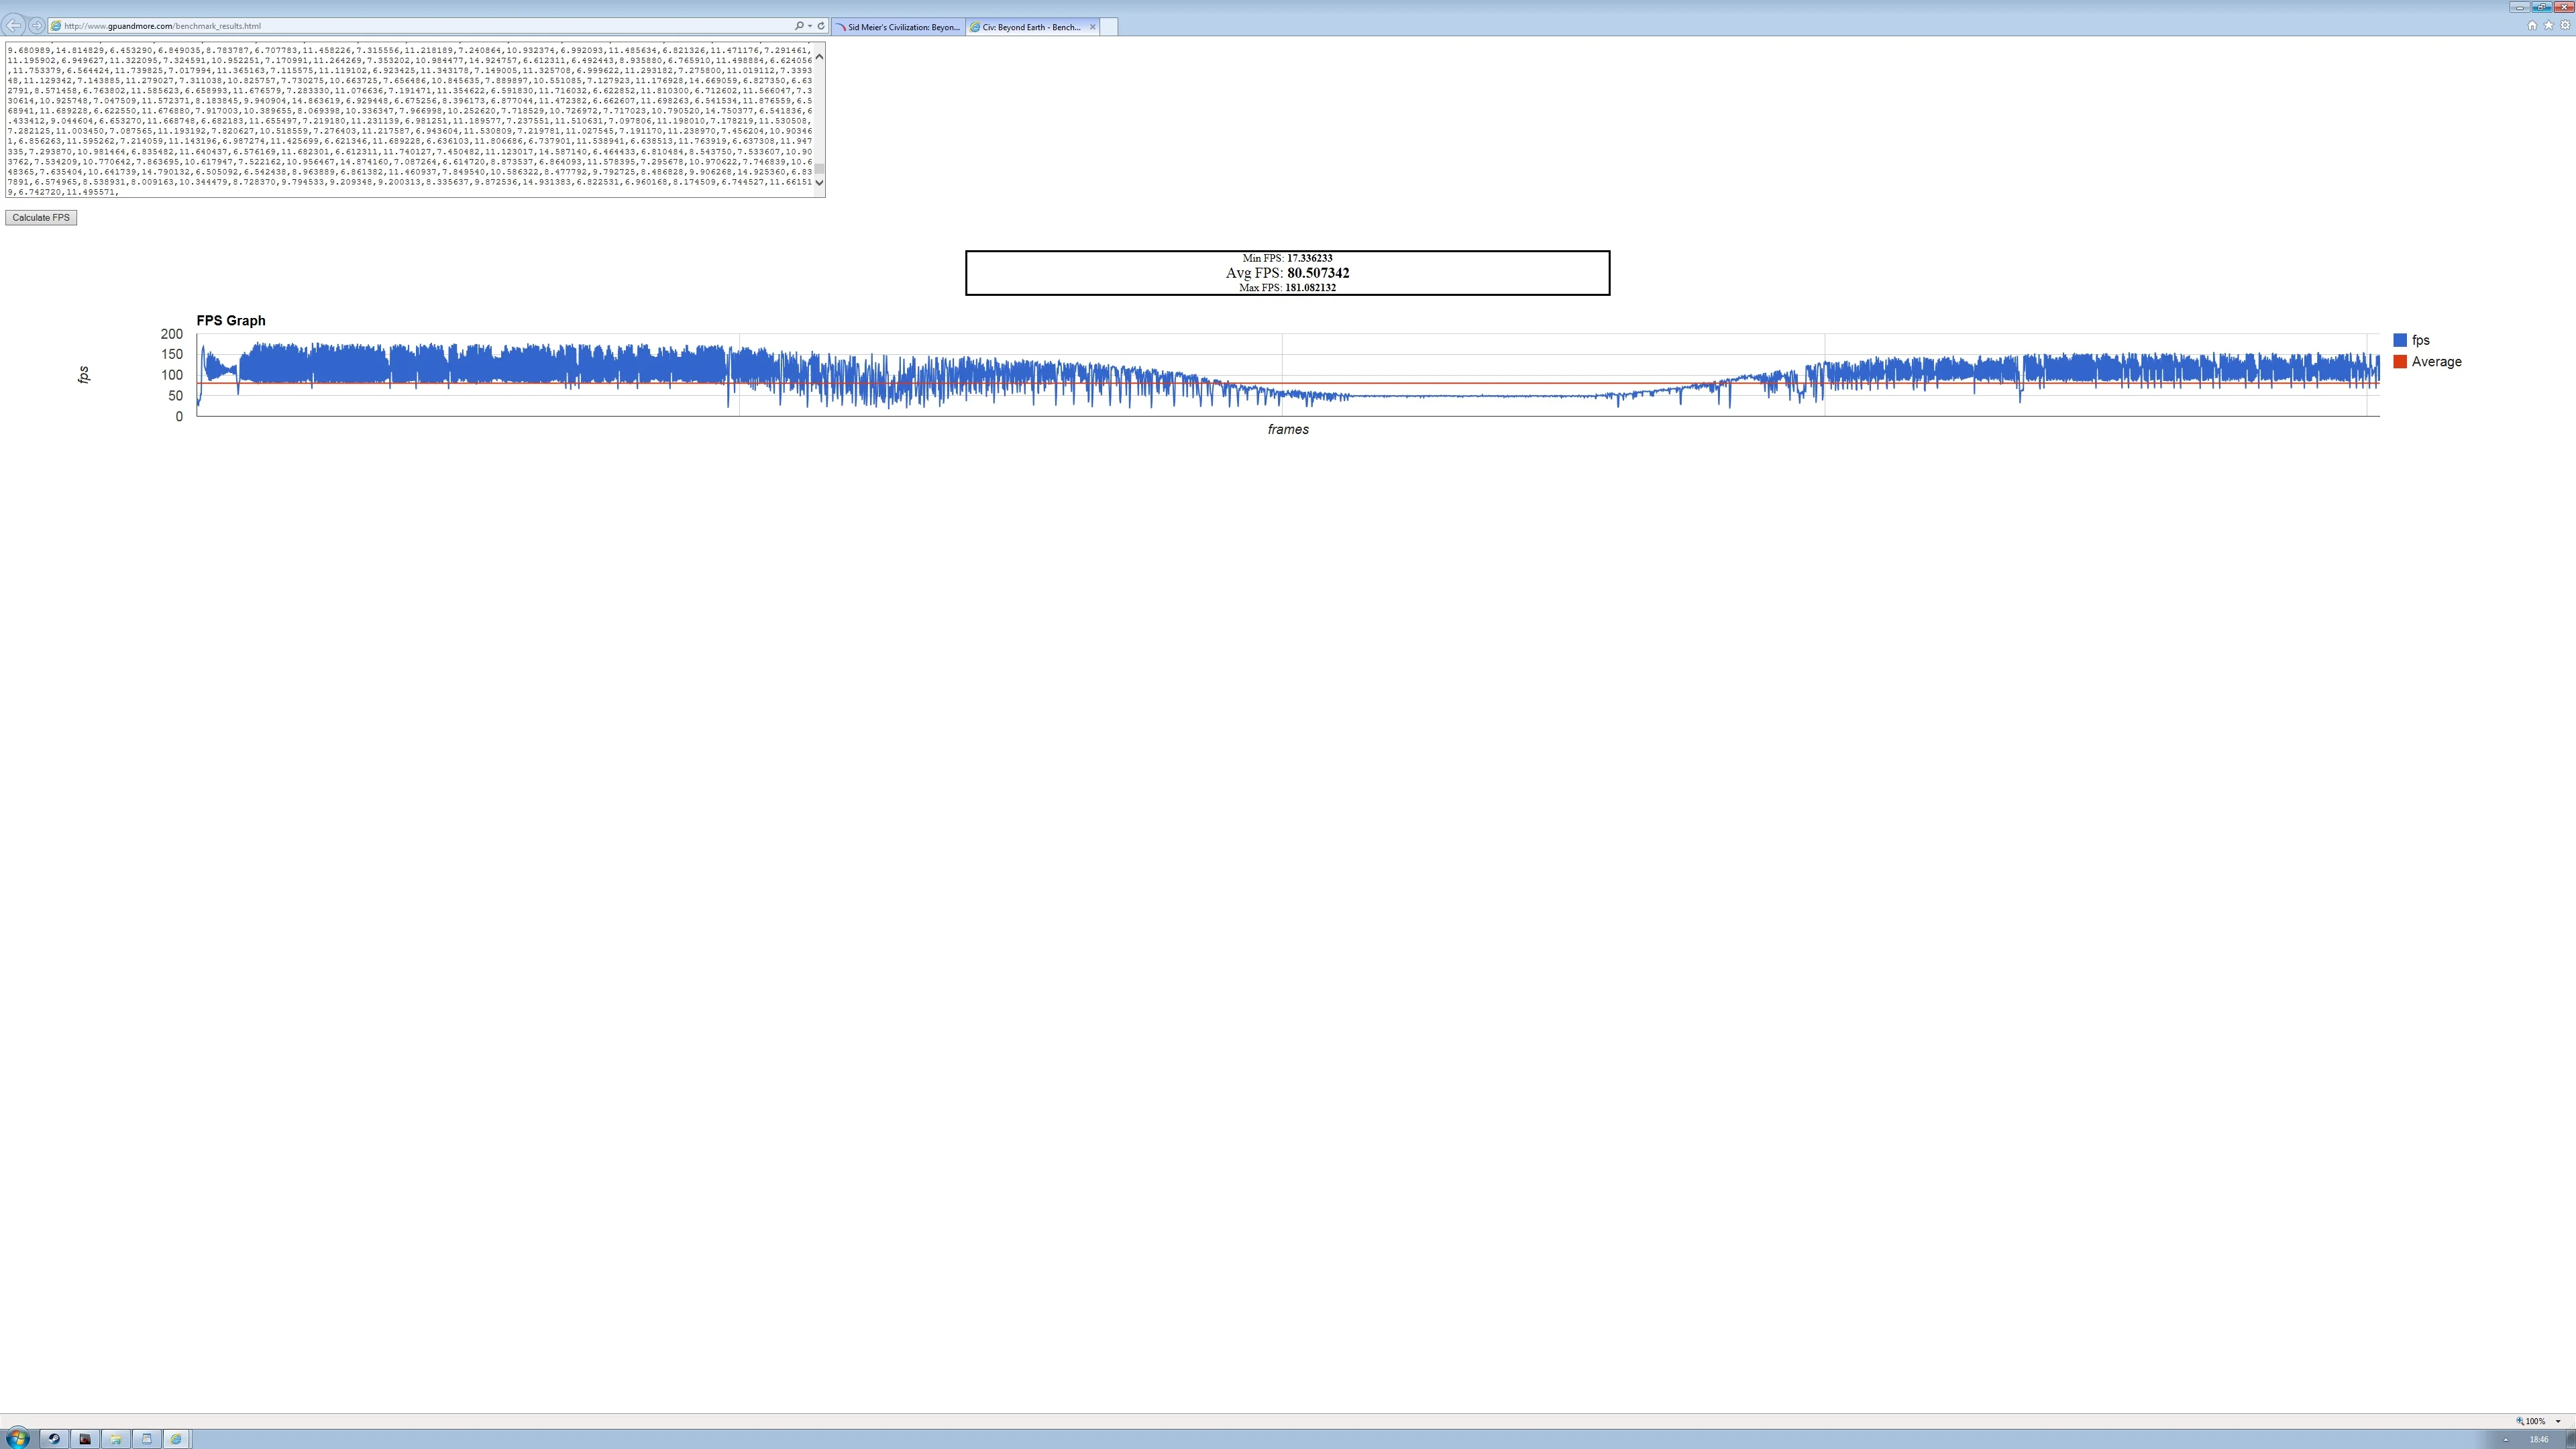Click the textarea scrollbar thumb
2576x1449 pixels.
pos(819,169)
